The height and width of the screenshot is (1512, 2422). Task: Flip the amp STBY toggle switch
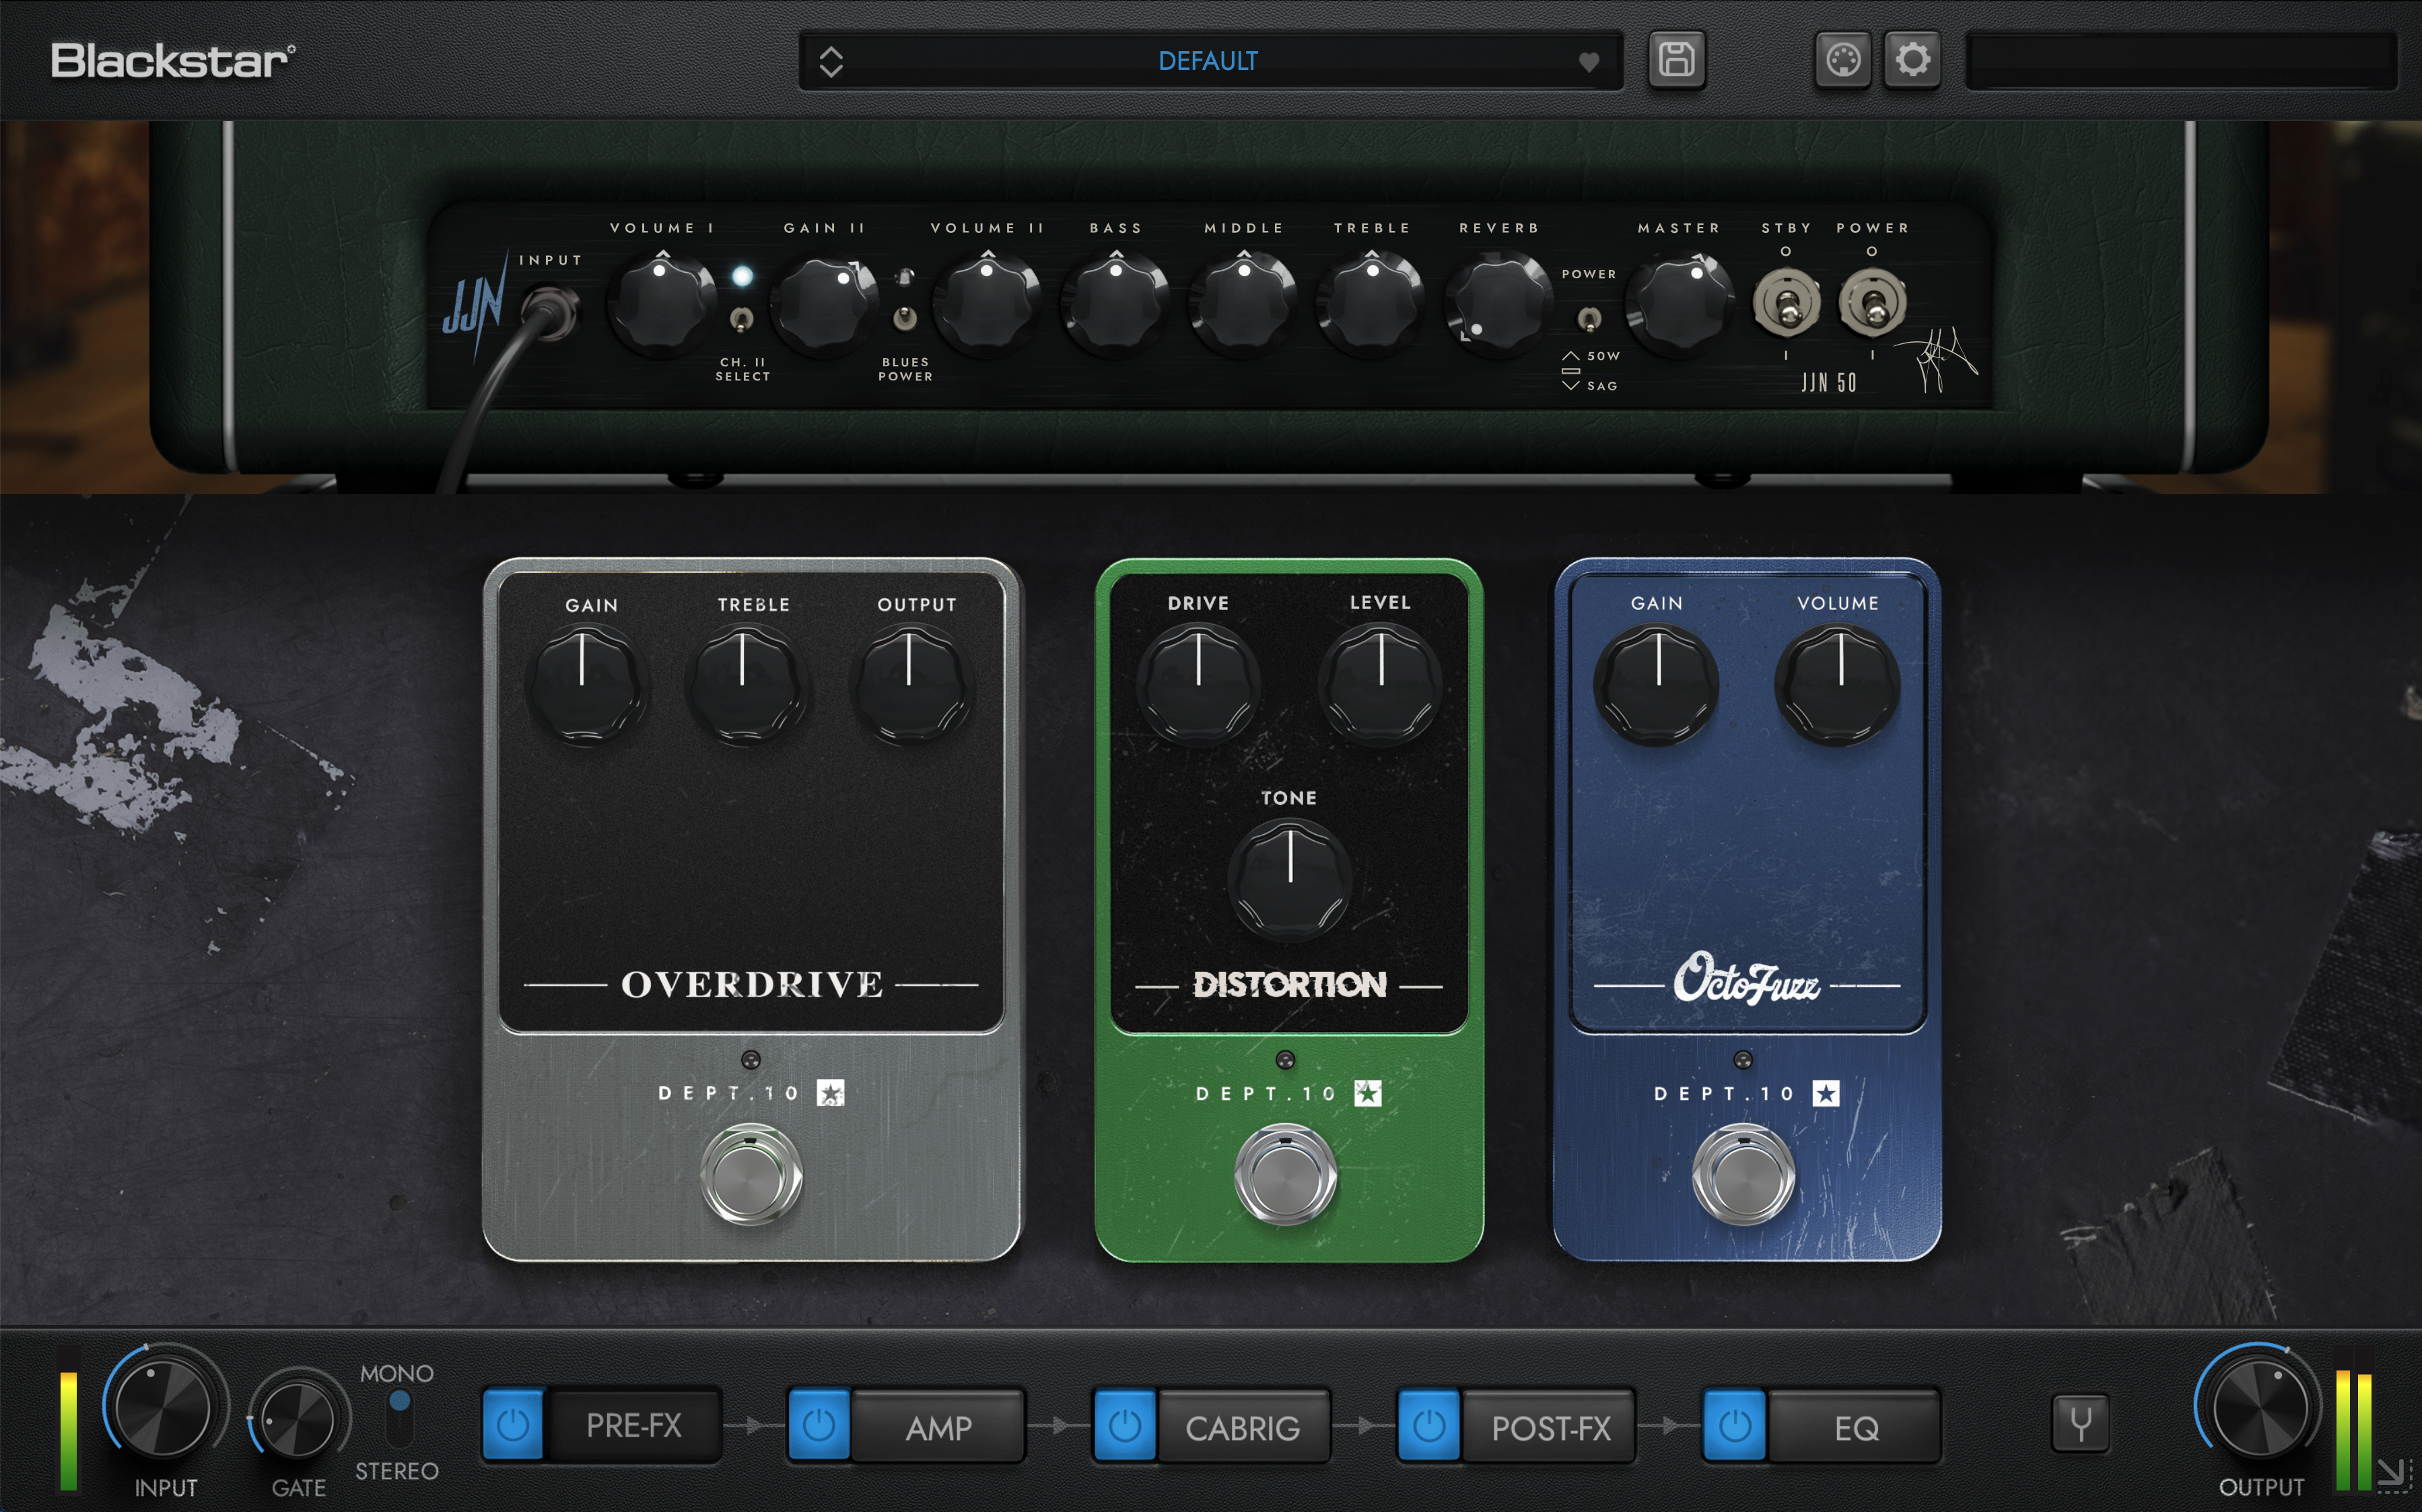tap(1786, 303)
